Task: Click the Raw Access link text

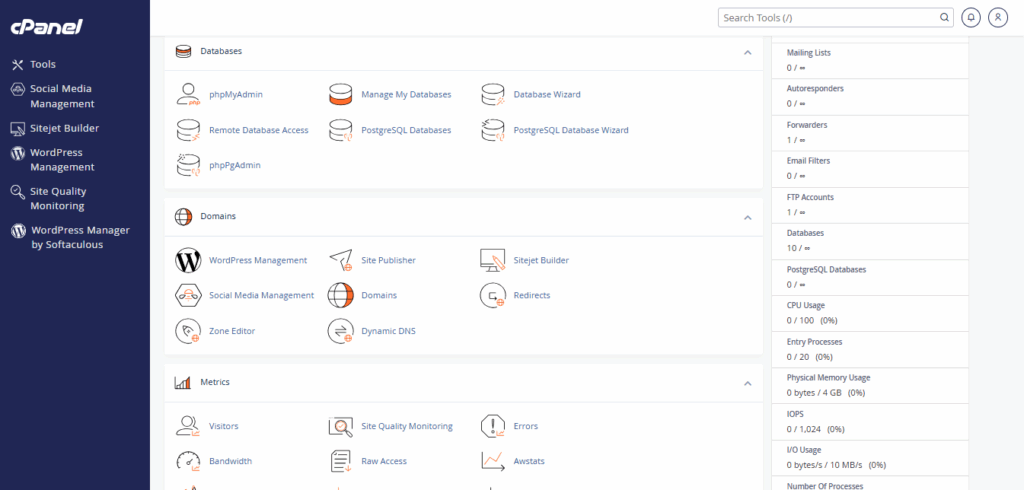Action: 384,461
